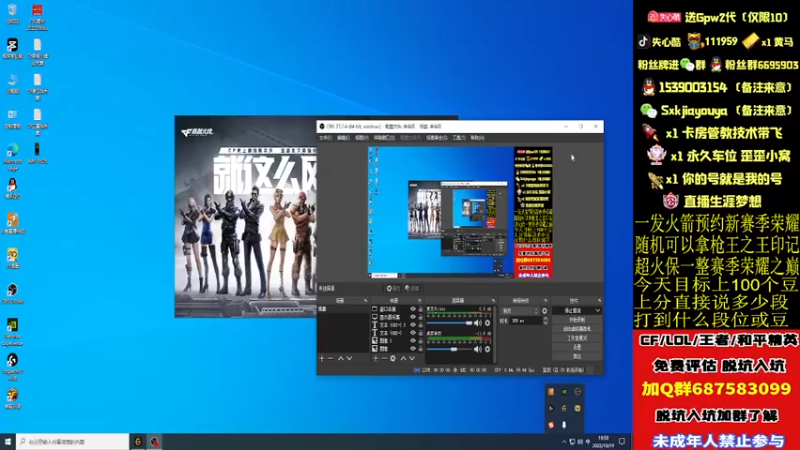Open Settings from the Controls dock
This screenshot has width=800, height=450.
click(577, 347)
